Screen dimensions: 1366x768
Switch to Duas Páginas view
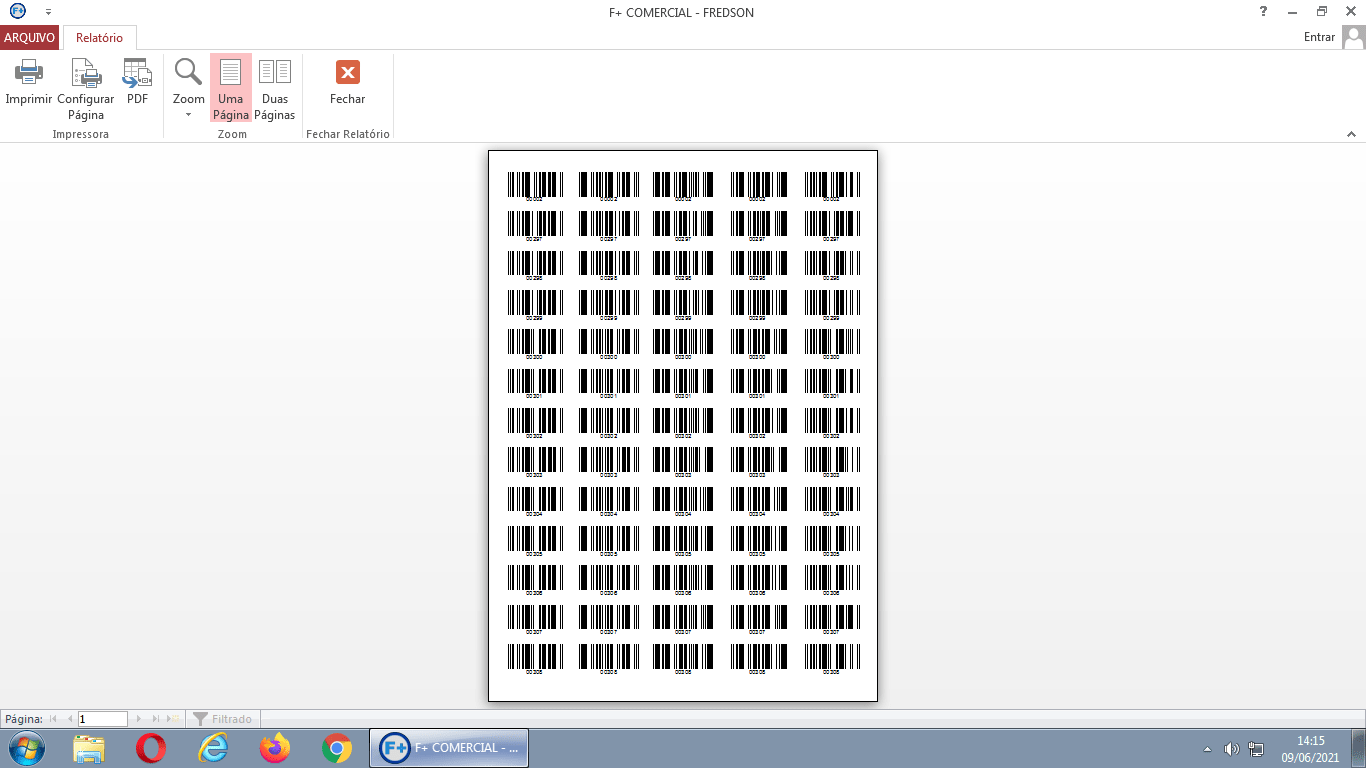pyautogui.click(x=274, y=88)
